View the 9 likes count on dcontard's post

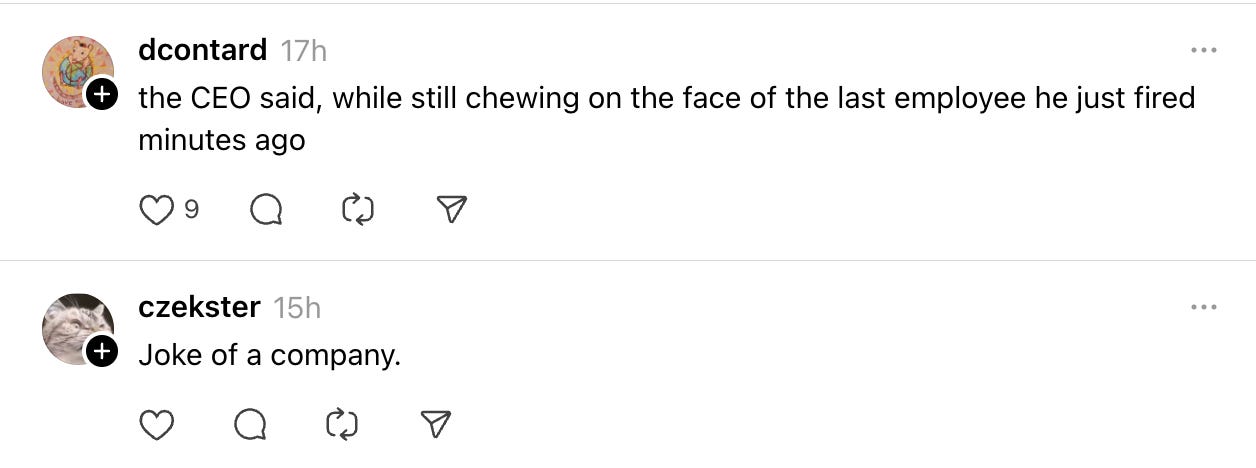191,210
